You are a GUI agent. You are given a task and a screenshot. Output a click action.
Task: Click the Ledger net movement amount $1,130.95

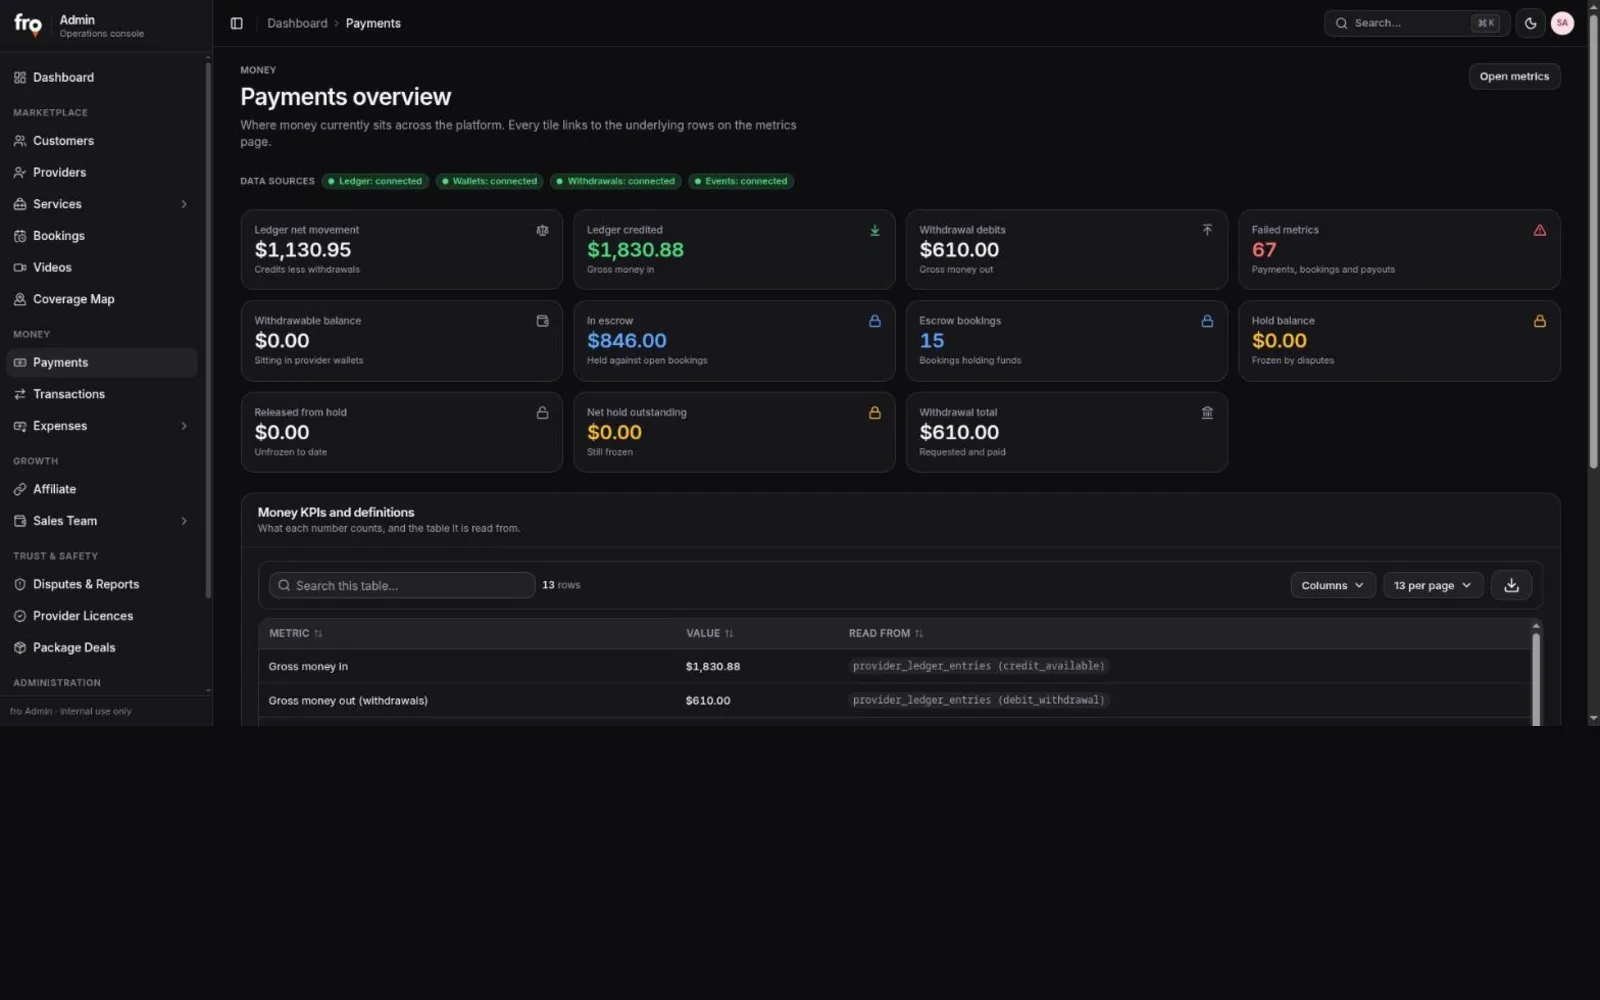303,250
